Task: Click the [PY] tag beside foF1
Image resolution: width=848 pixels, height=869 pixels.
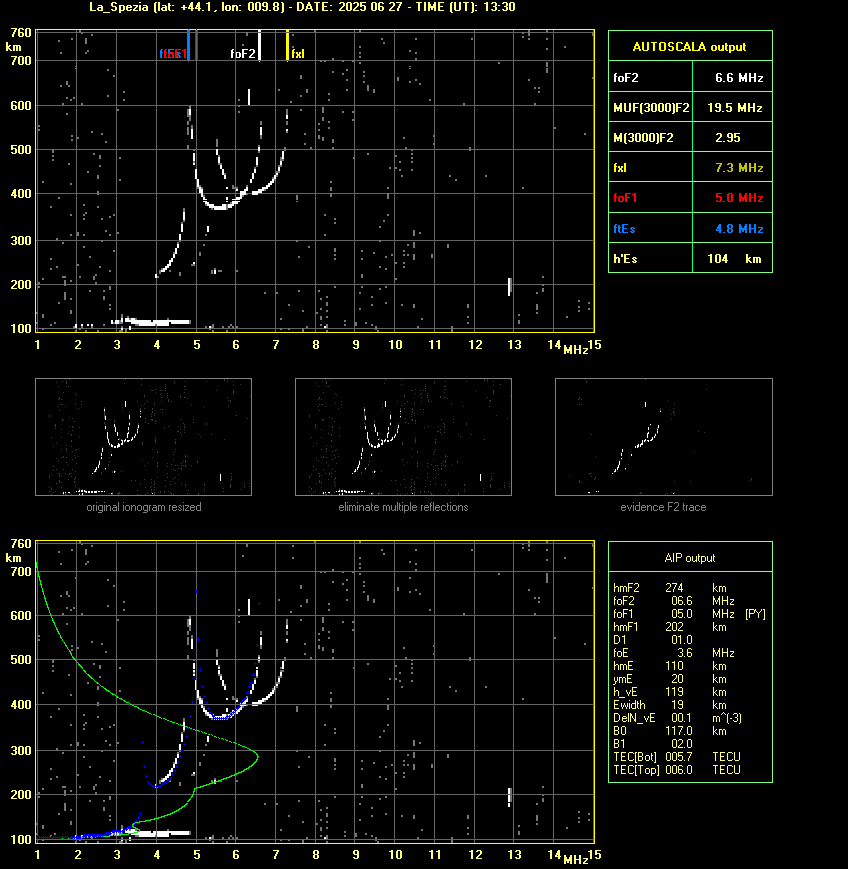Action: coord(755,614)
